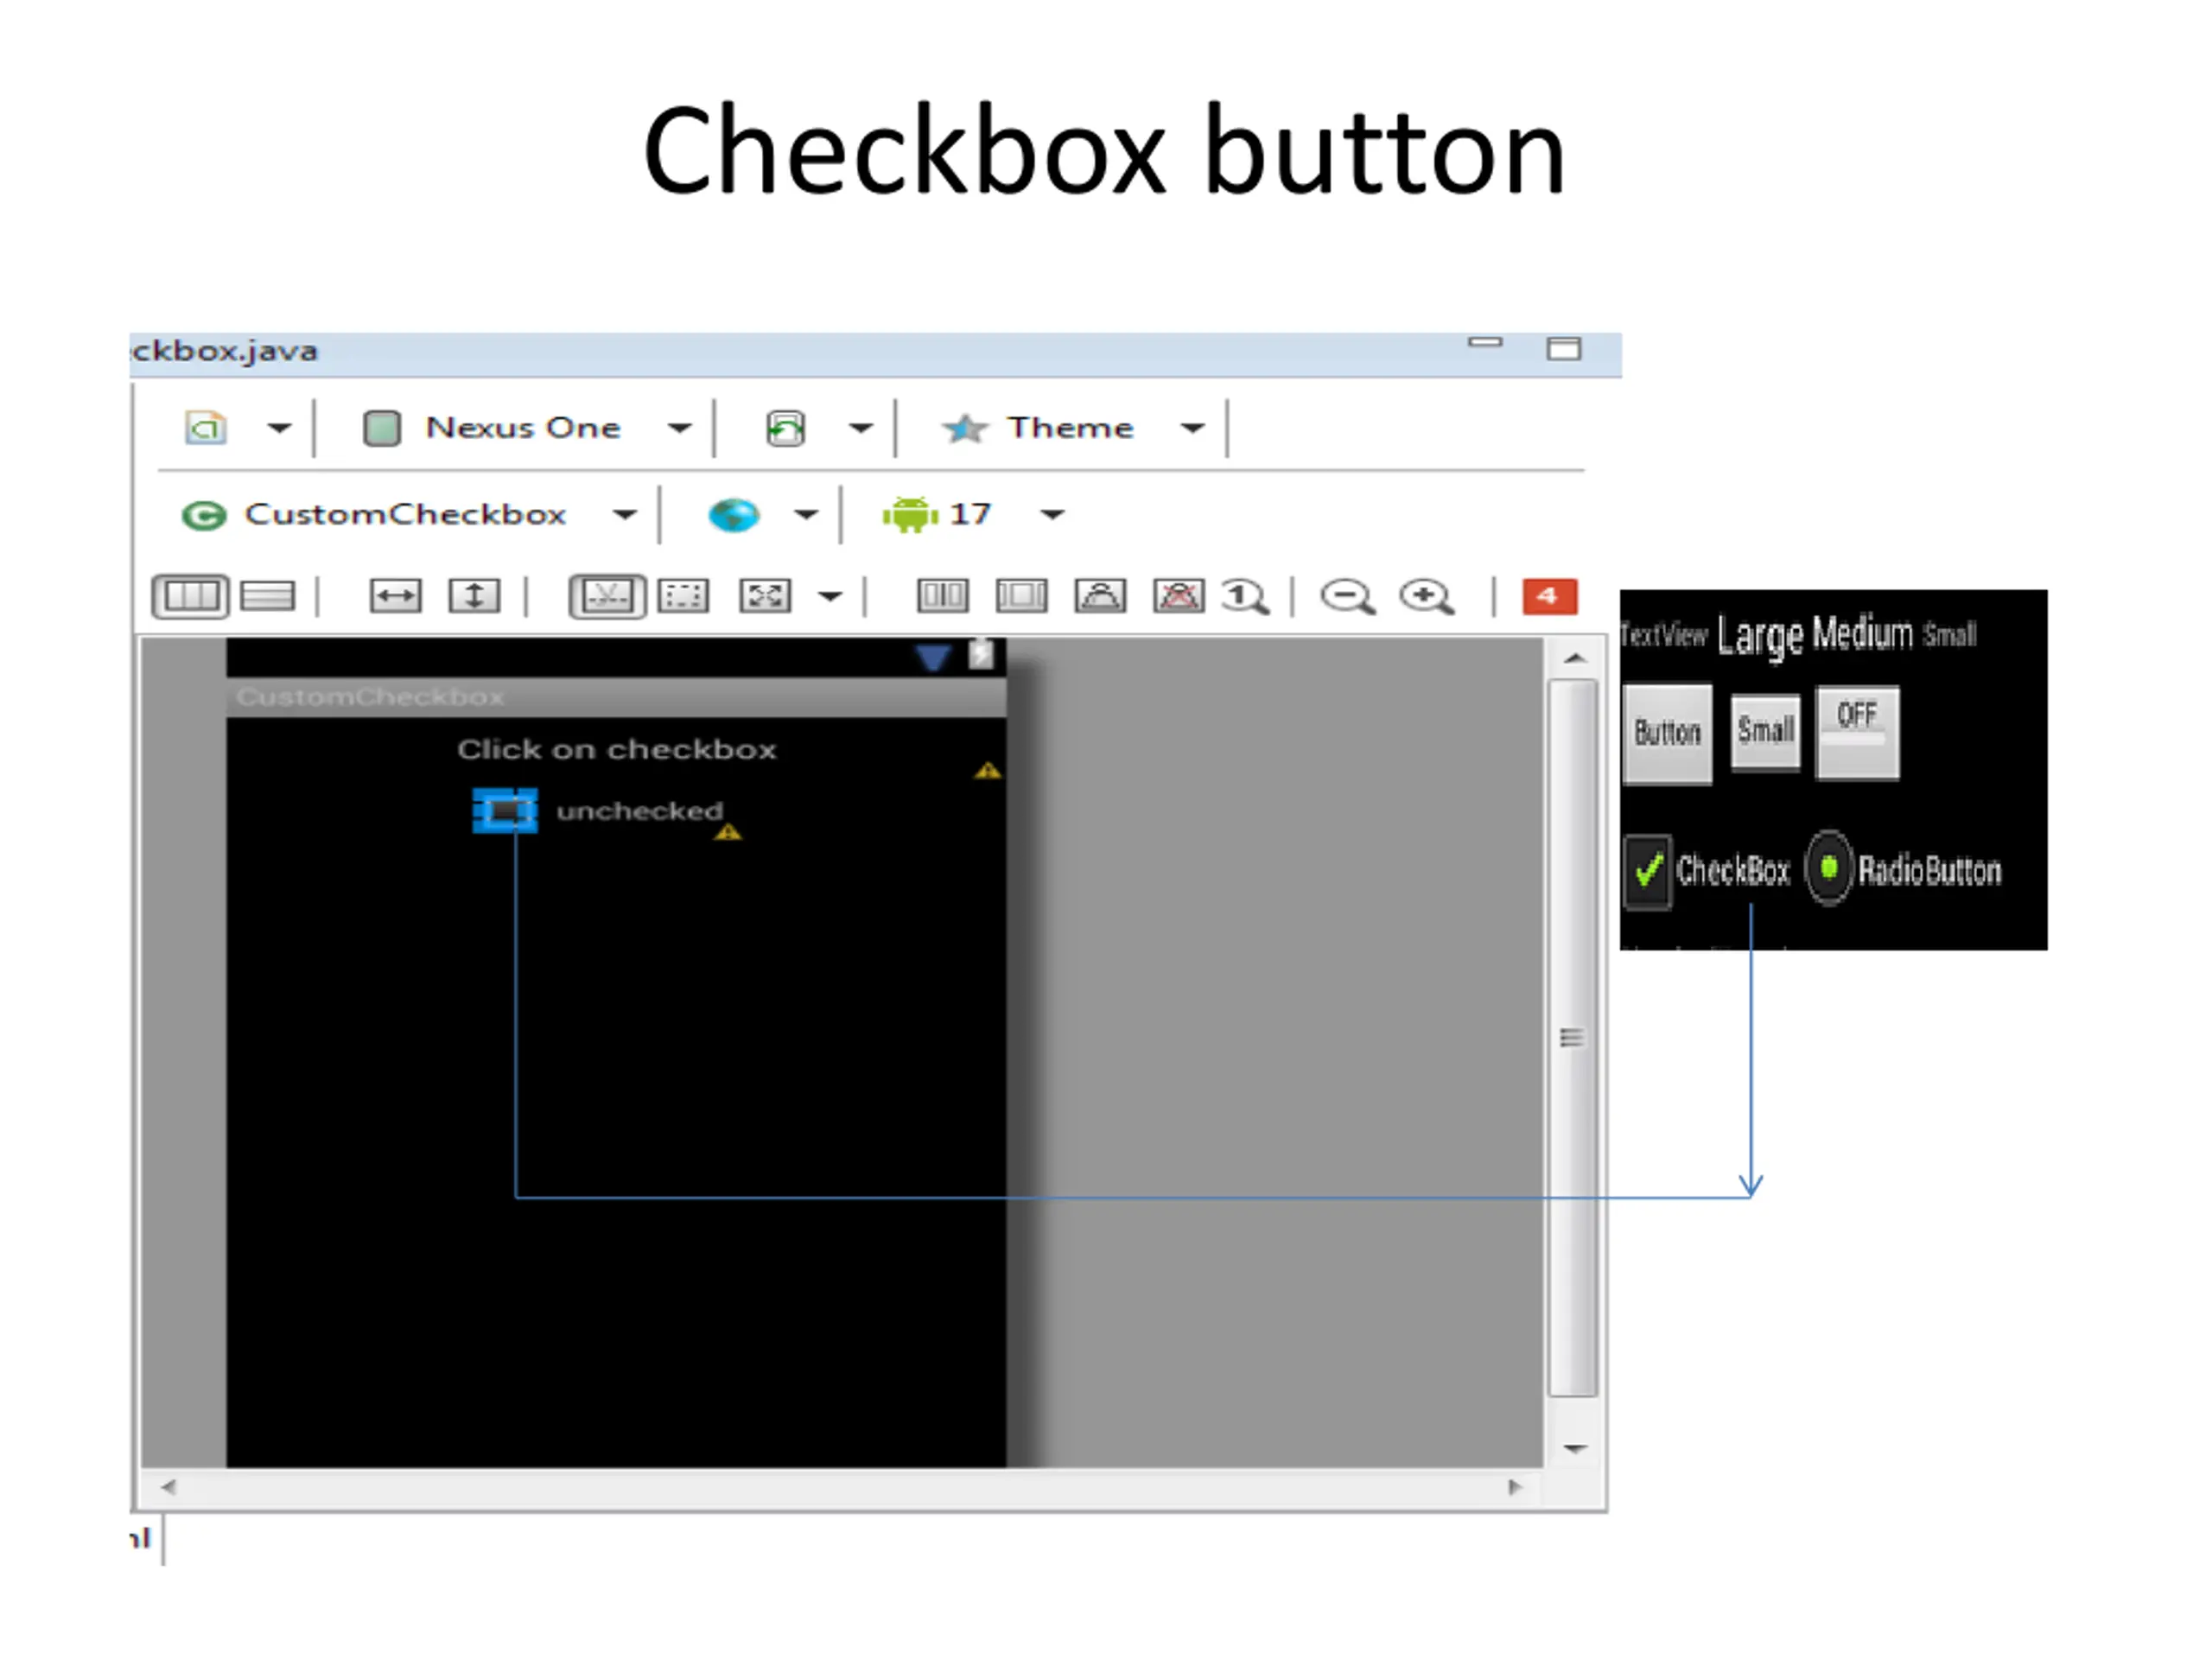
Task: Select the CustomCheckbox activity button
Action: [374, 514]
